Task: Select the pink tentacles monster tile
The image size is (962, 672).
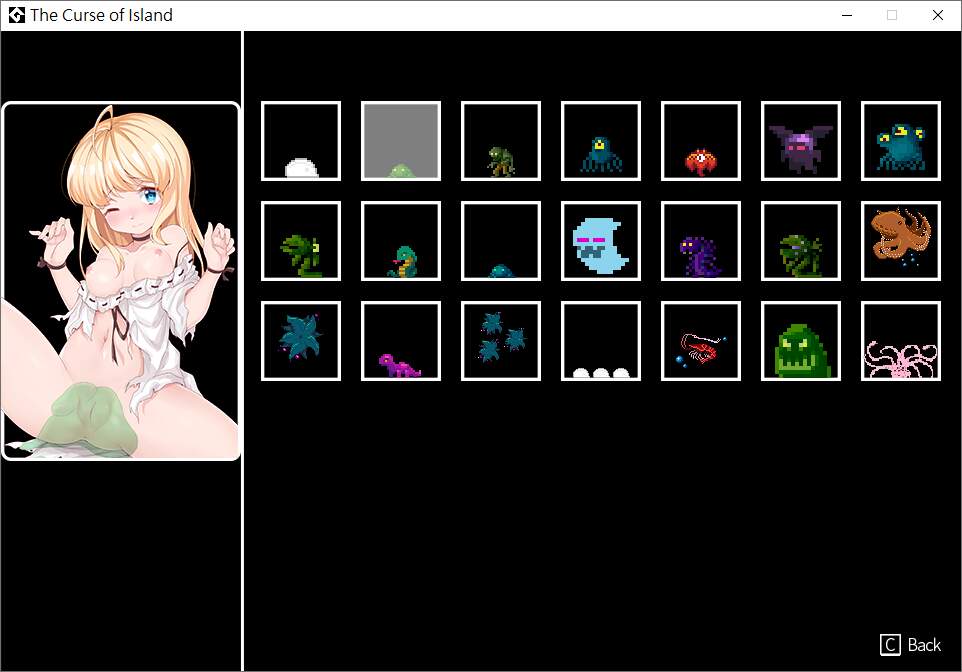Action: coord(901,341)
